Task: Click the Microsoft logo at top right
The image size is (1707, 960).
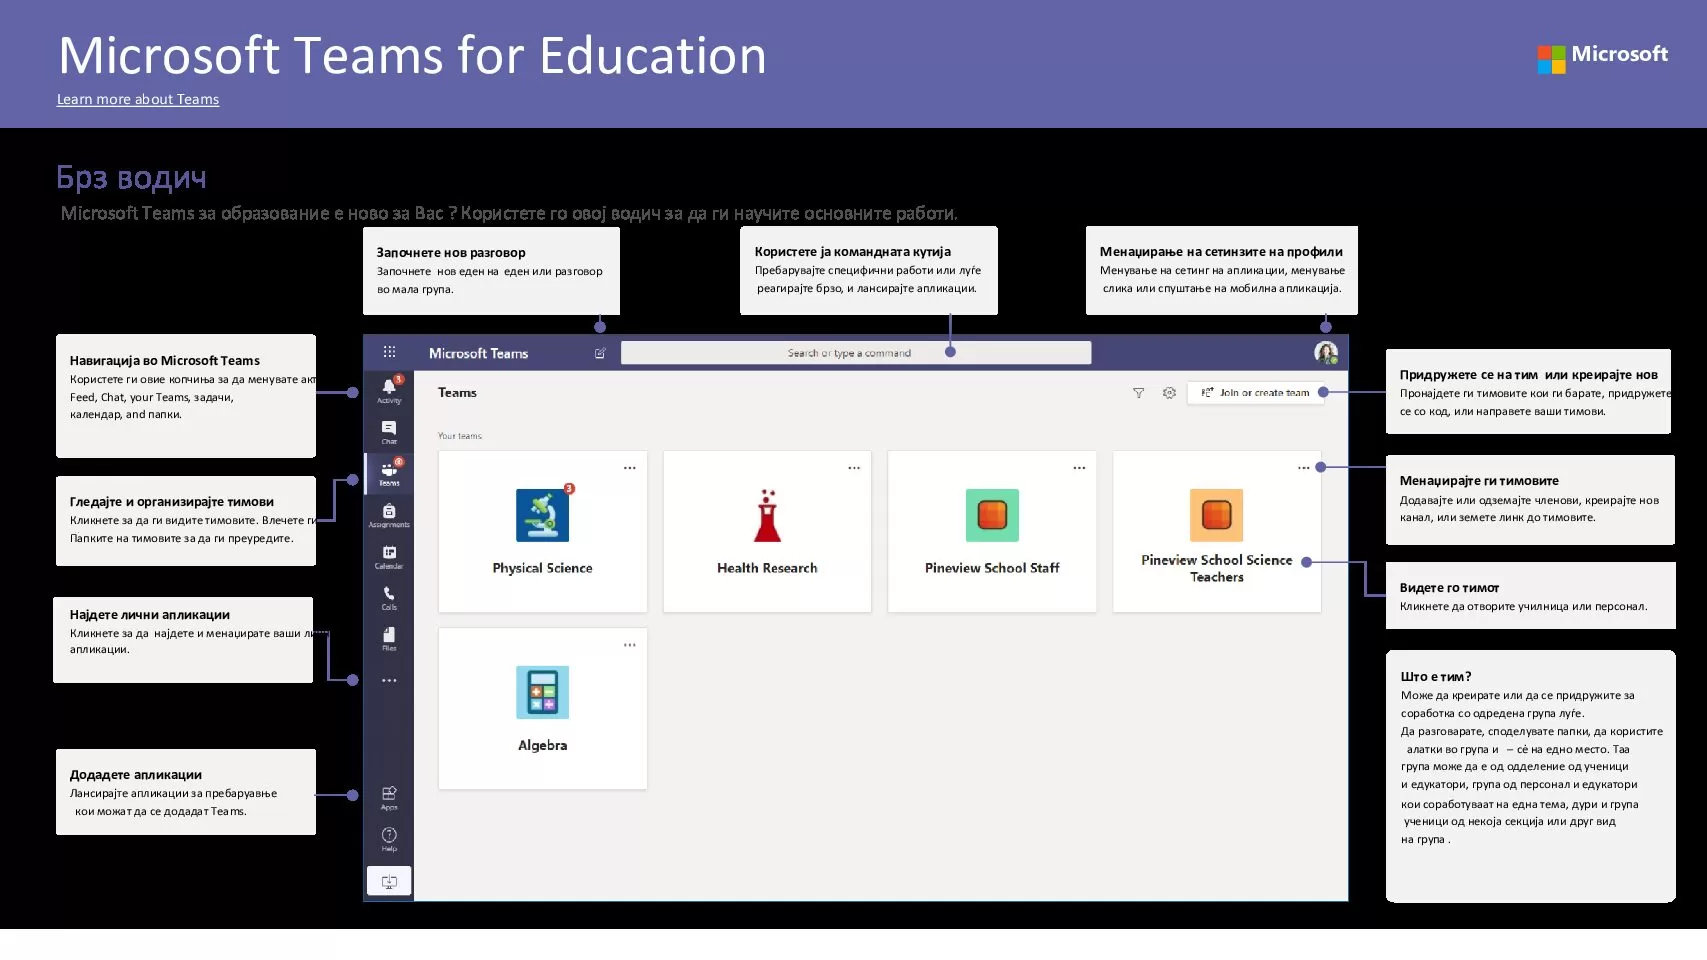Action: click(1603, 57)
